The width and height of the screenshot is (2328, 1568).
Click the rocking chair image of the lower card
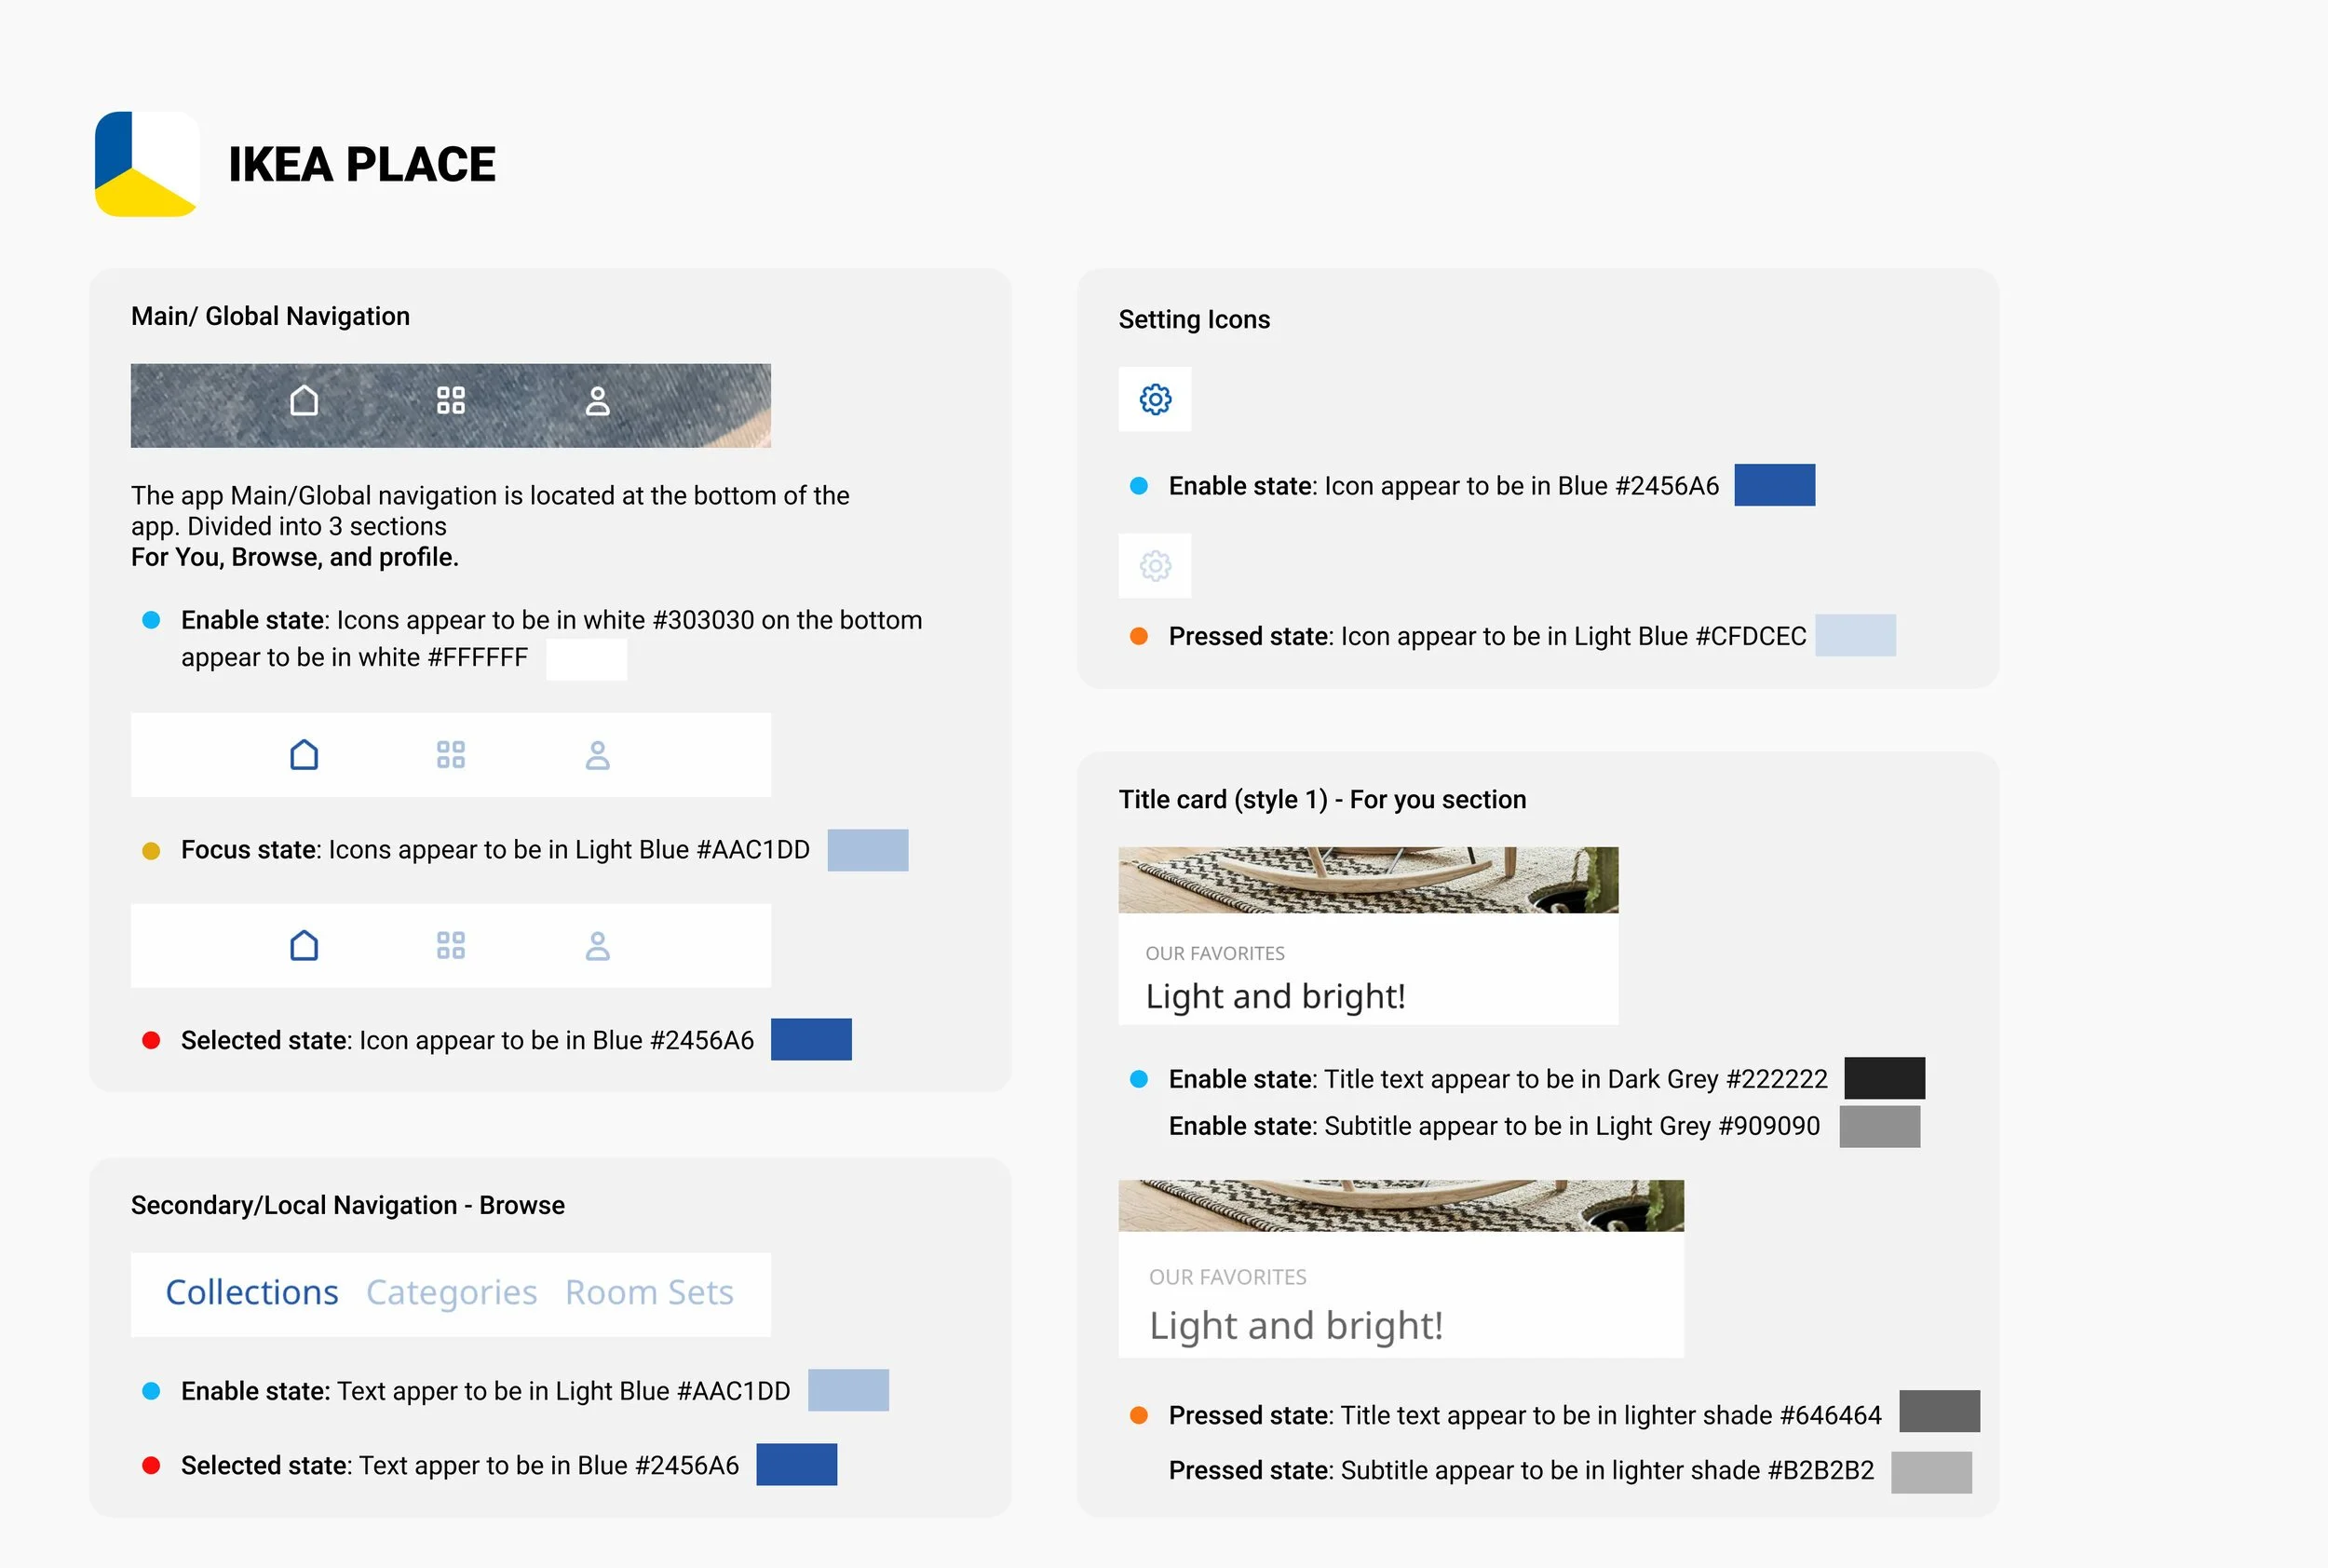click(x=1400, y=1206)
